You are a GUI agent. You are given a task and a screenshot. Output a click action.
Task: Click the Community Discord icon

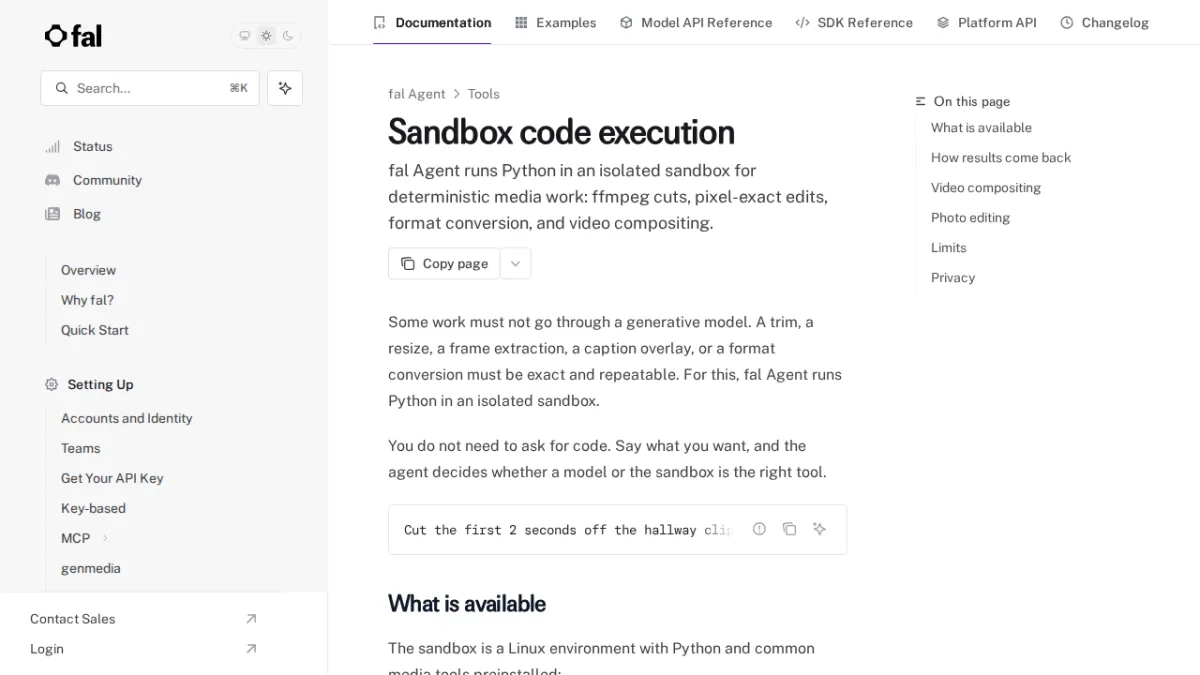click(x=52, y=180)
